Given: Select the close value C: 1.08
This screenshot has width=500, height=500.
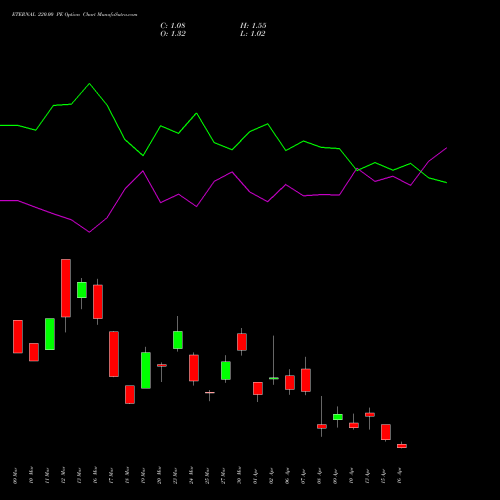Looking at the screenshot, I should (x=173, y=26).
